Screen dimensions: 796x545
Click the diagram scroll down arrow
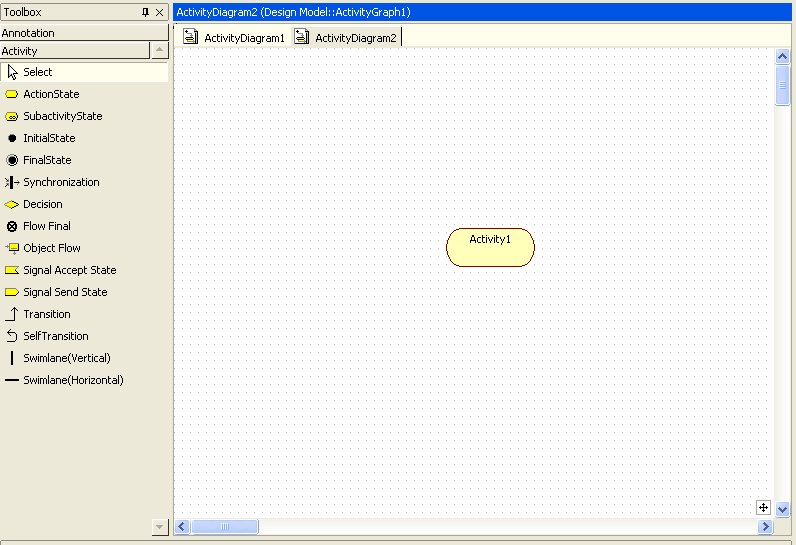click(782, 509)
